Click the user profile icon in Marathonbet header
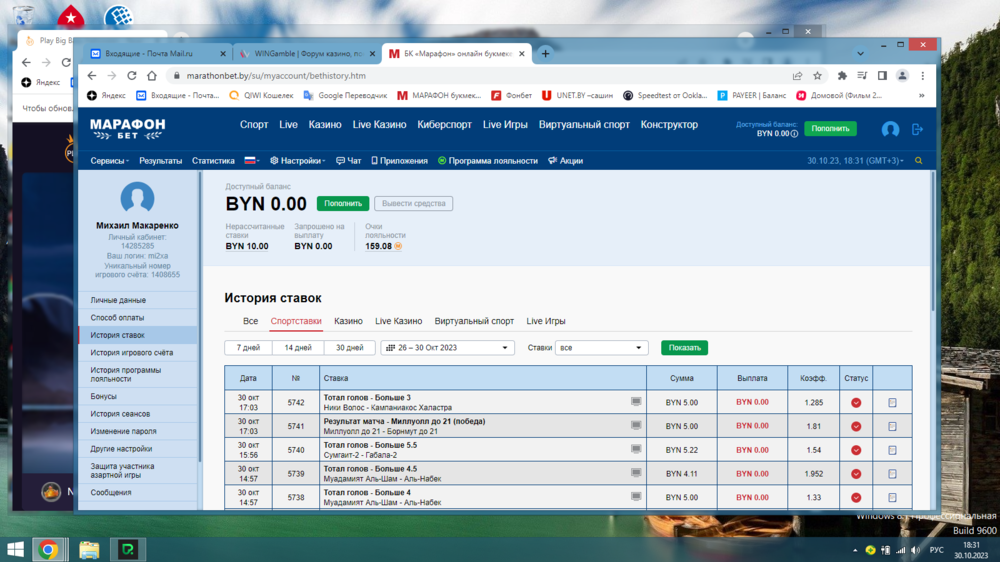 [890, 129]
